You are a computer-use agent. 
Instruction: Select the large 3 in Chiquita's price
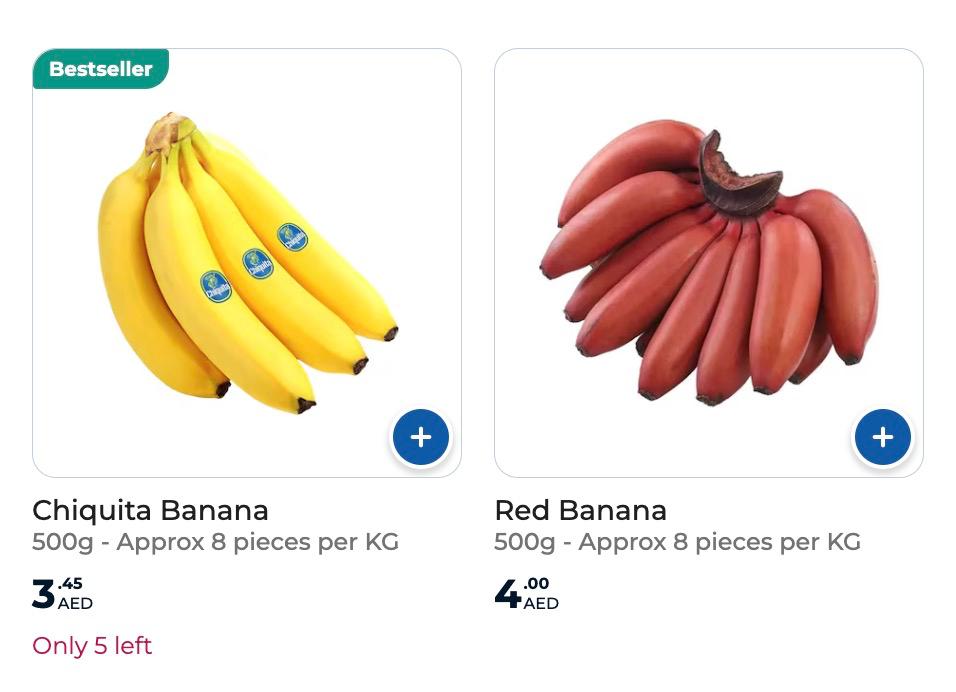tap(43, 593)
